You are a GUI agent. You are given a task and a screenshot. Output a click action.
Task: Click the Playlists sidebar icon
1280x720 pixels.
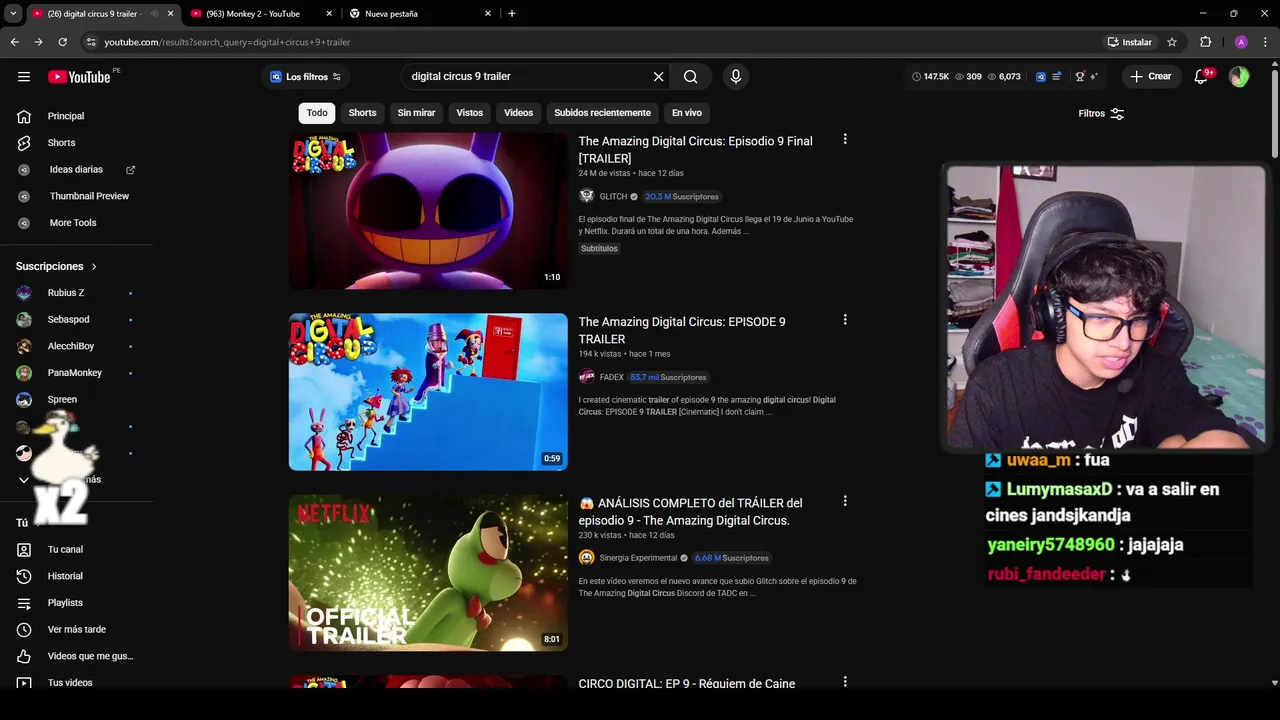24,603
